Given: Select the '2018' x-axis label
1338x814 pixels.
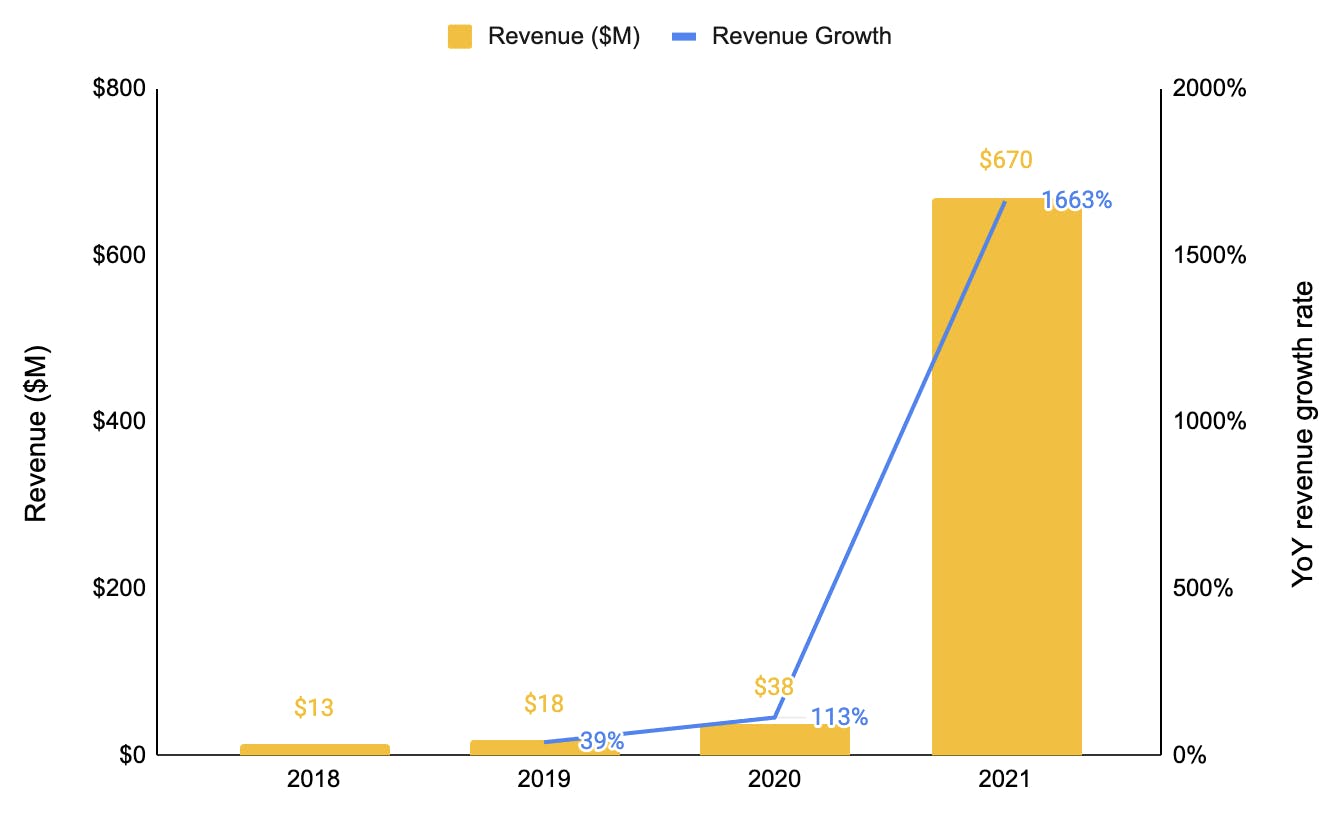Looking at the screenshot, I should tap(314, 780).
